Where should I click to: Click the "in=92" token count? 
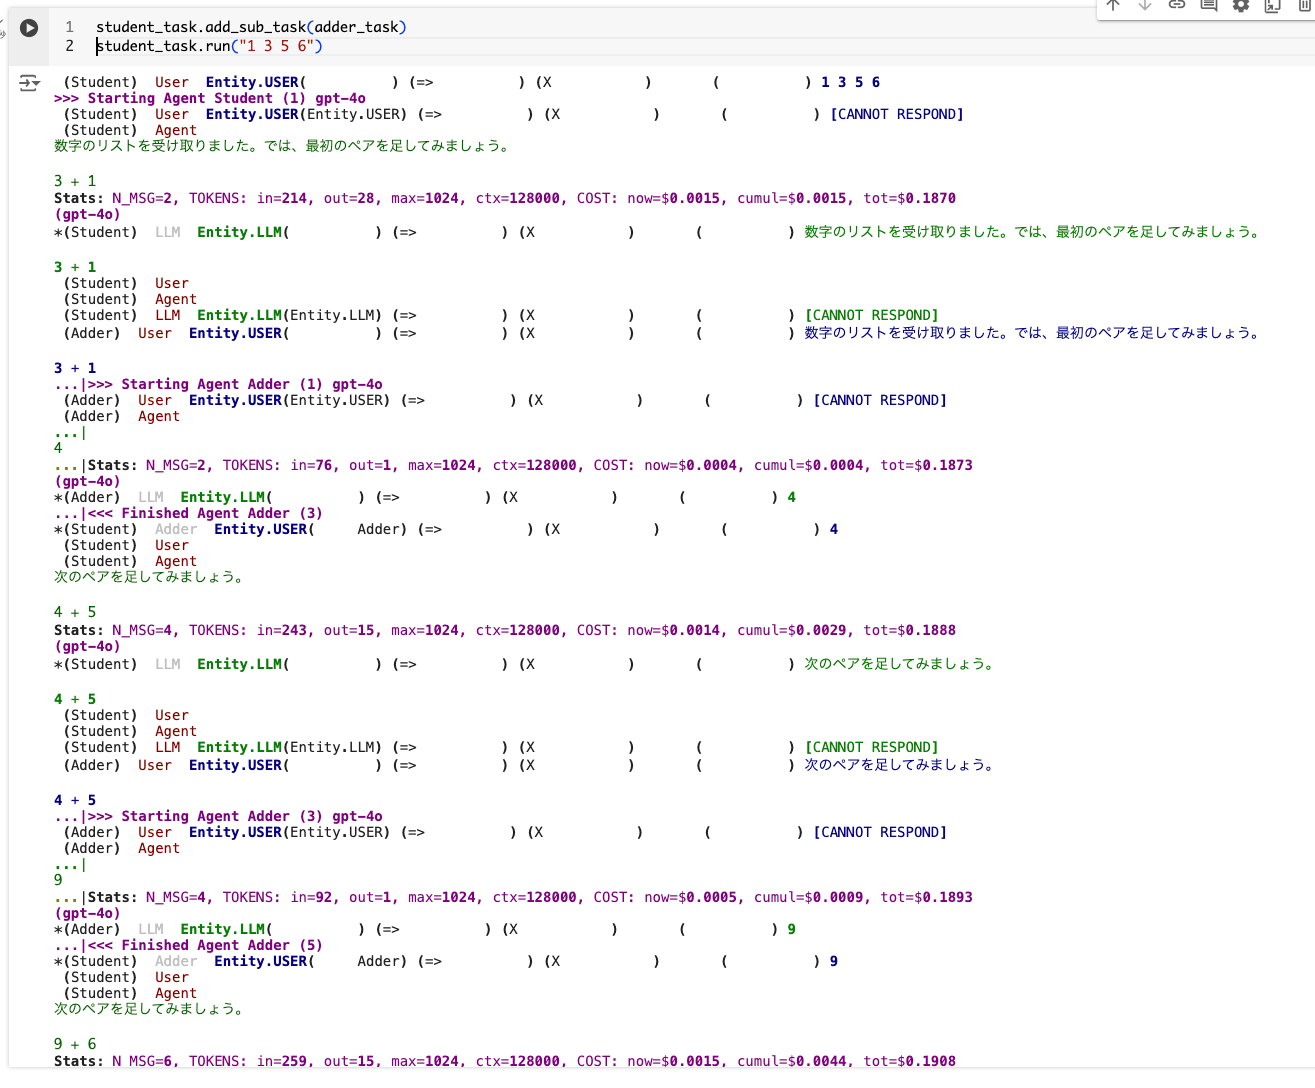(x=312, y=897)
